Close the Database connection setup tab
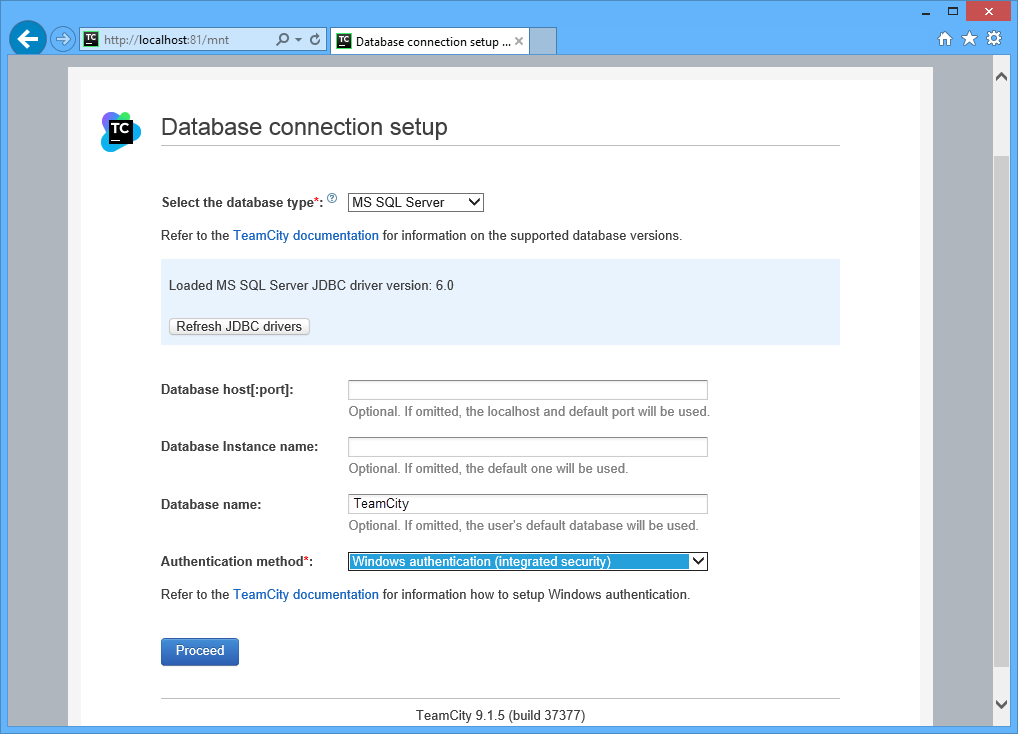 pyautogui.click(x=520, y=41)
